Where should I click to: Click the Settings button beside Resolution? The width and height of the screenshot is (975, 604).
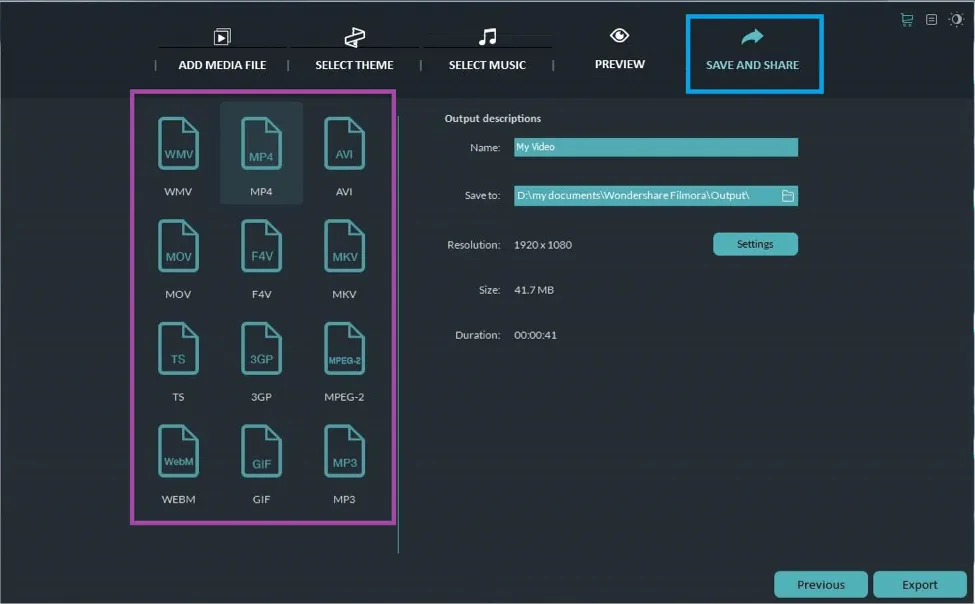click(x=755, y=244)
